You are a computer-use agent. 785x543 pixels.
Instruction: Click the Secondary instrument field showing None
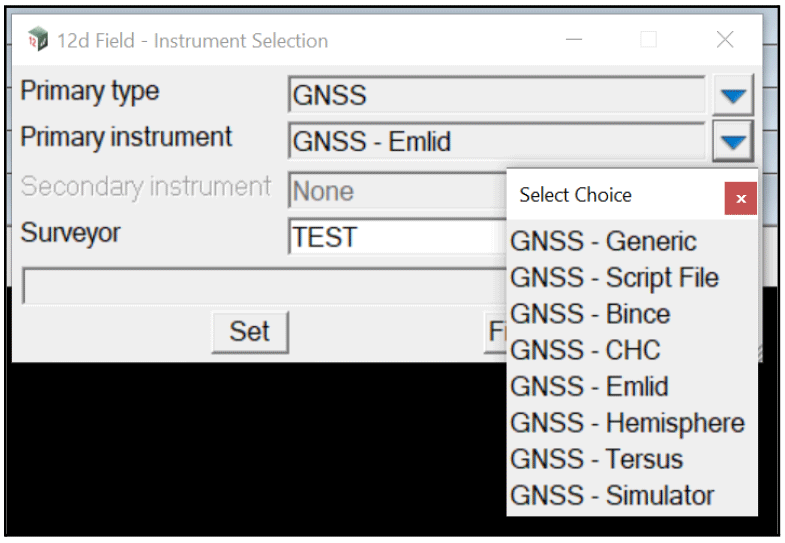click(398, 190)
